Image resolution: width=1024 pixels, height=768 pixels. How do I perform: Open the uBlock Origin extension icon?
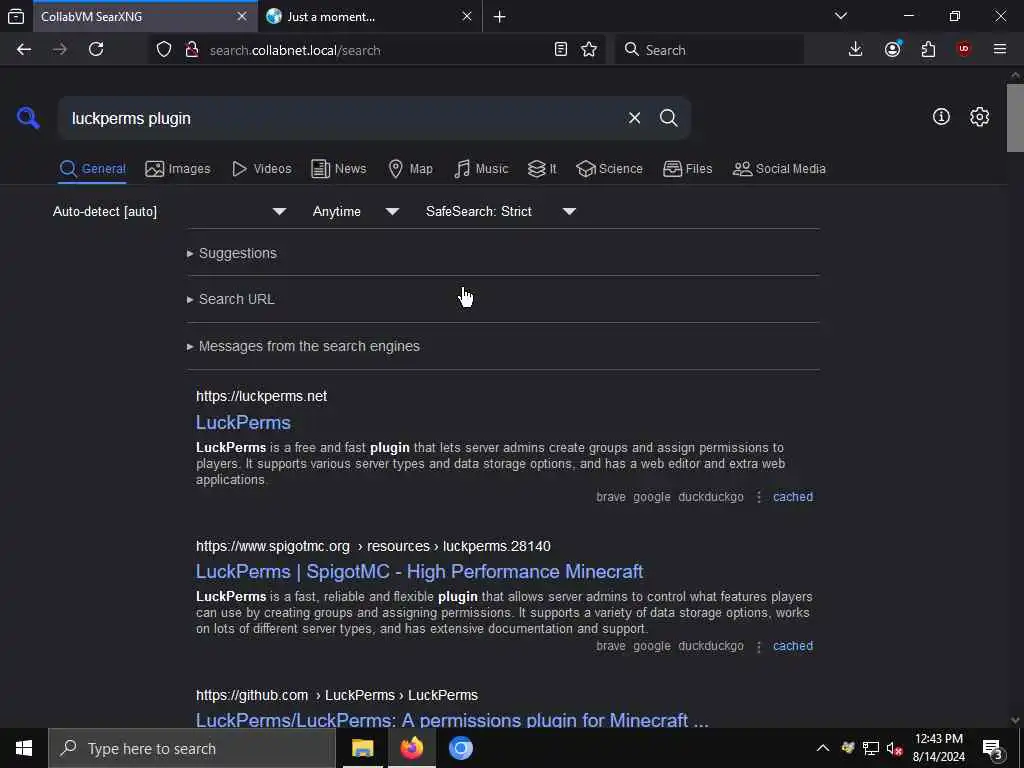pos(964,50)
